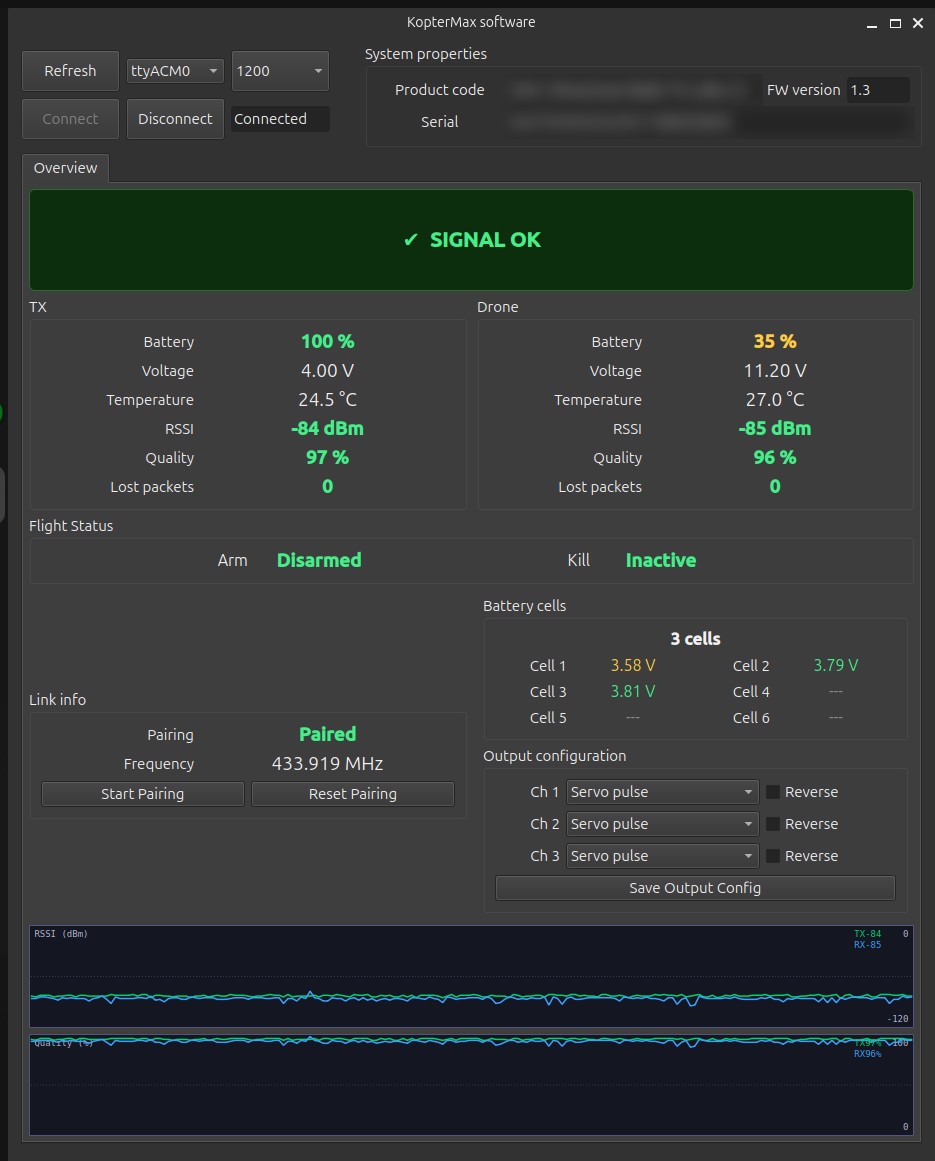Click the Drone battery value 35 %
The height and width of the screenshot is (1161, 935).
775,341
